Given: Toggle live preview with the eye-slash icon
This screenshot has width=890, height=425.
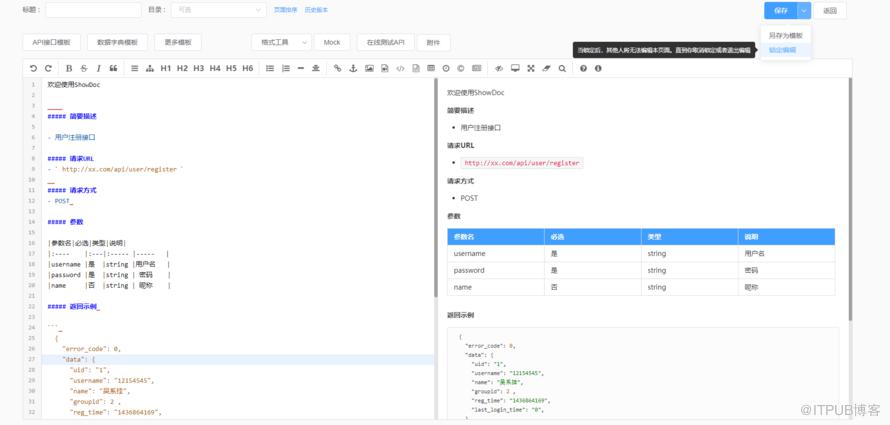Looking at the screenshot, I should 499,68.
